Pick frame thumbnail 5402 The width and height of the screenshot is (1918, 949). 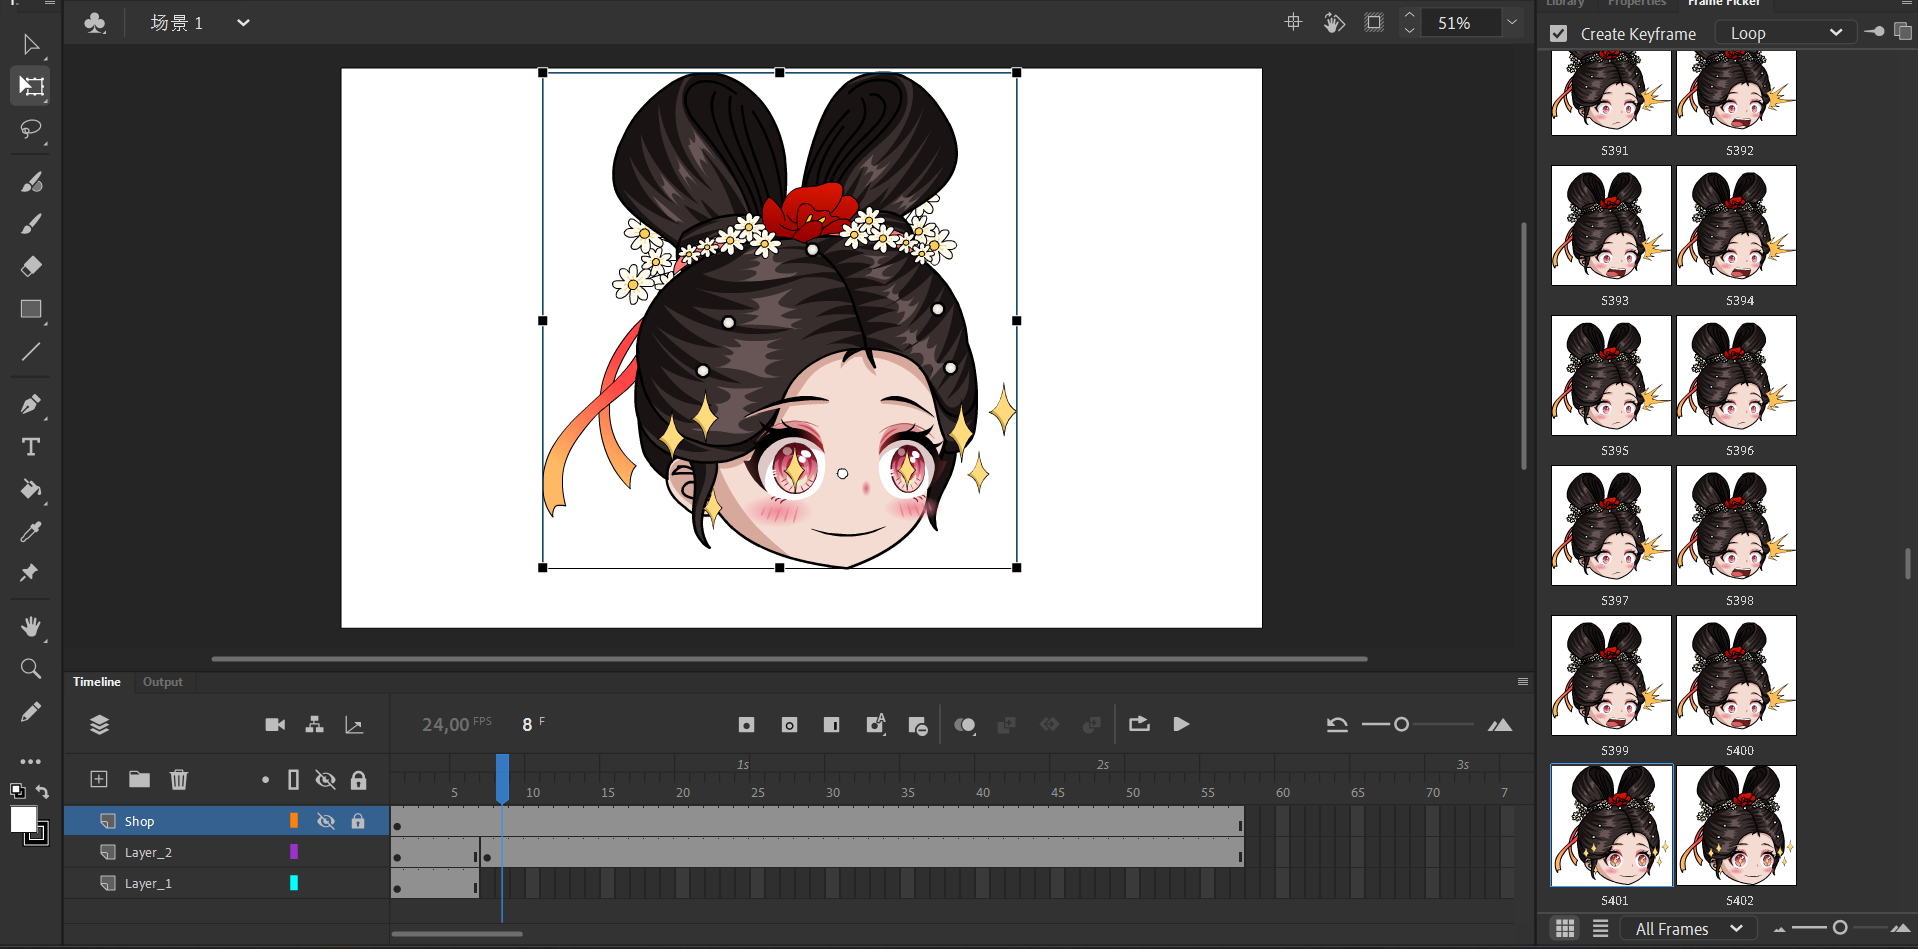point(1736,826)
